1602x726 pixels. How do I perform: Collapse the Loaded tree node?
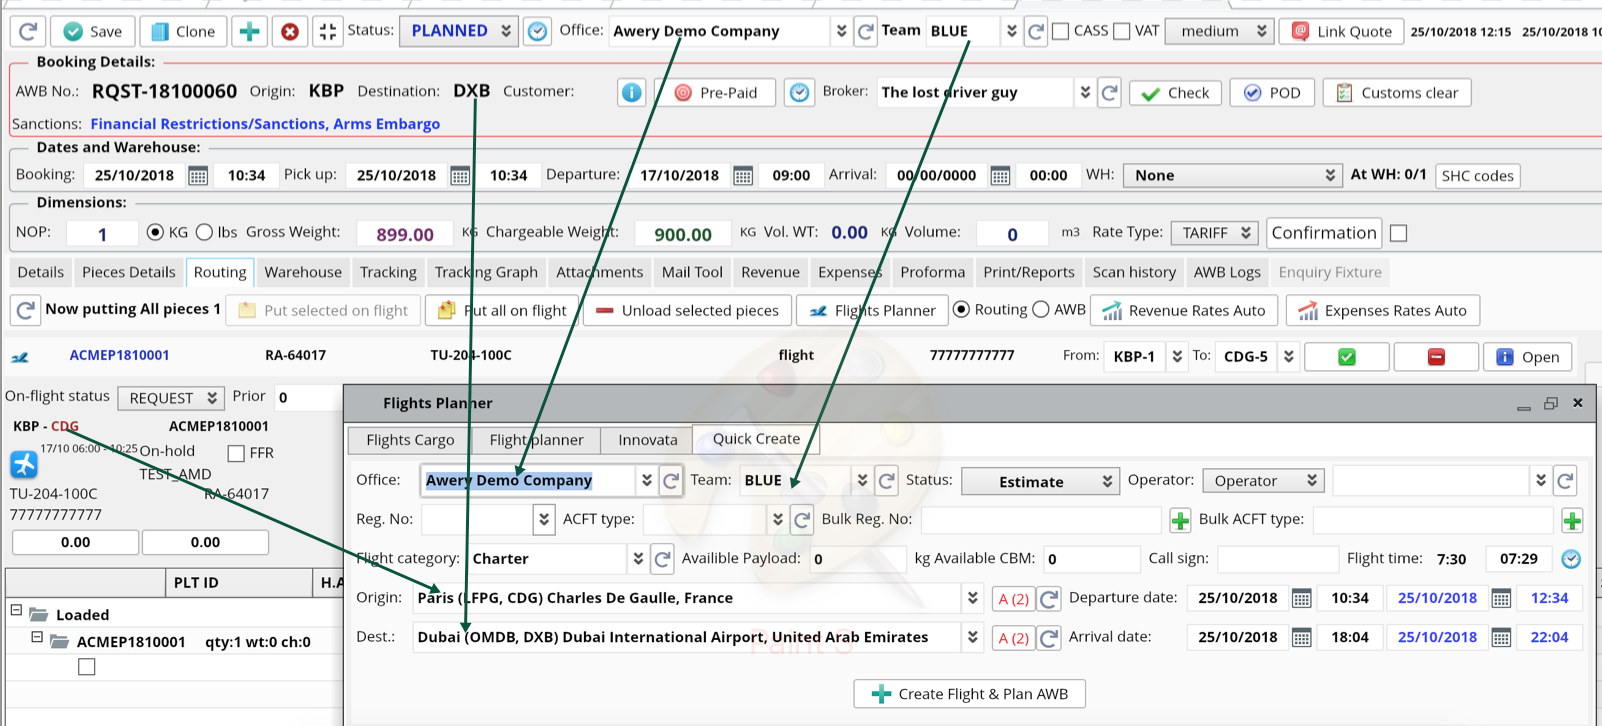16,610
